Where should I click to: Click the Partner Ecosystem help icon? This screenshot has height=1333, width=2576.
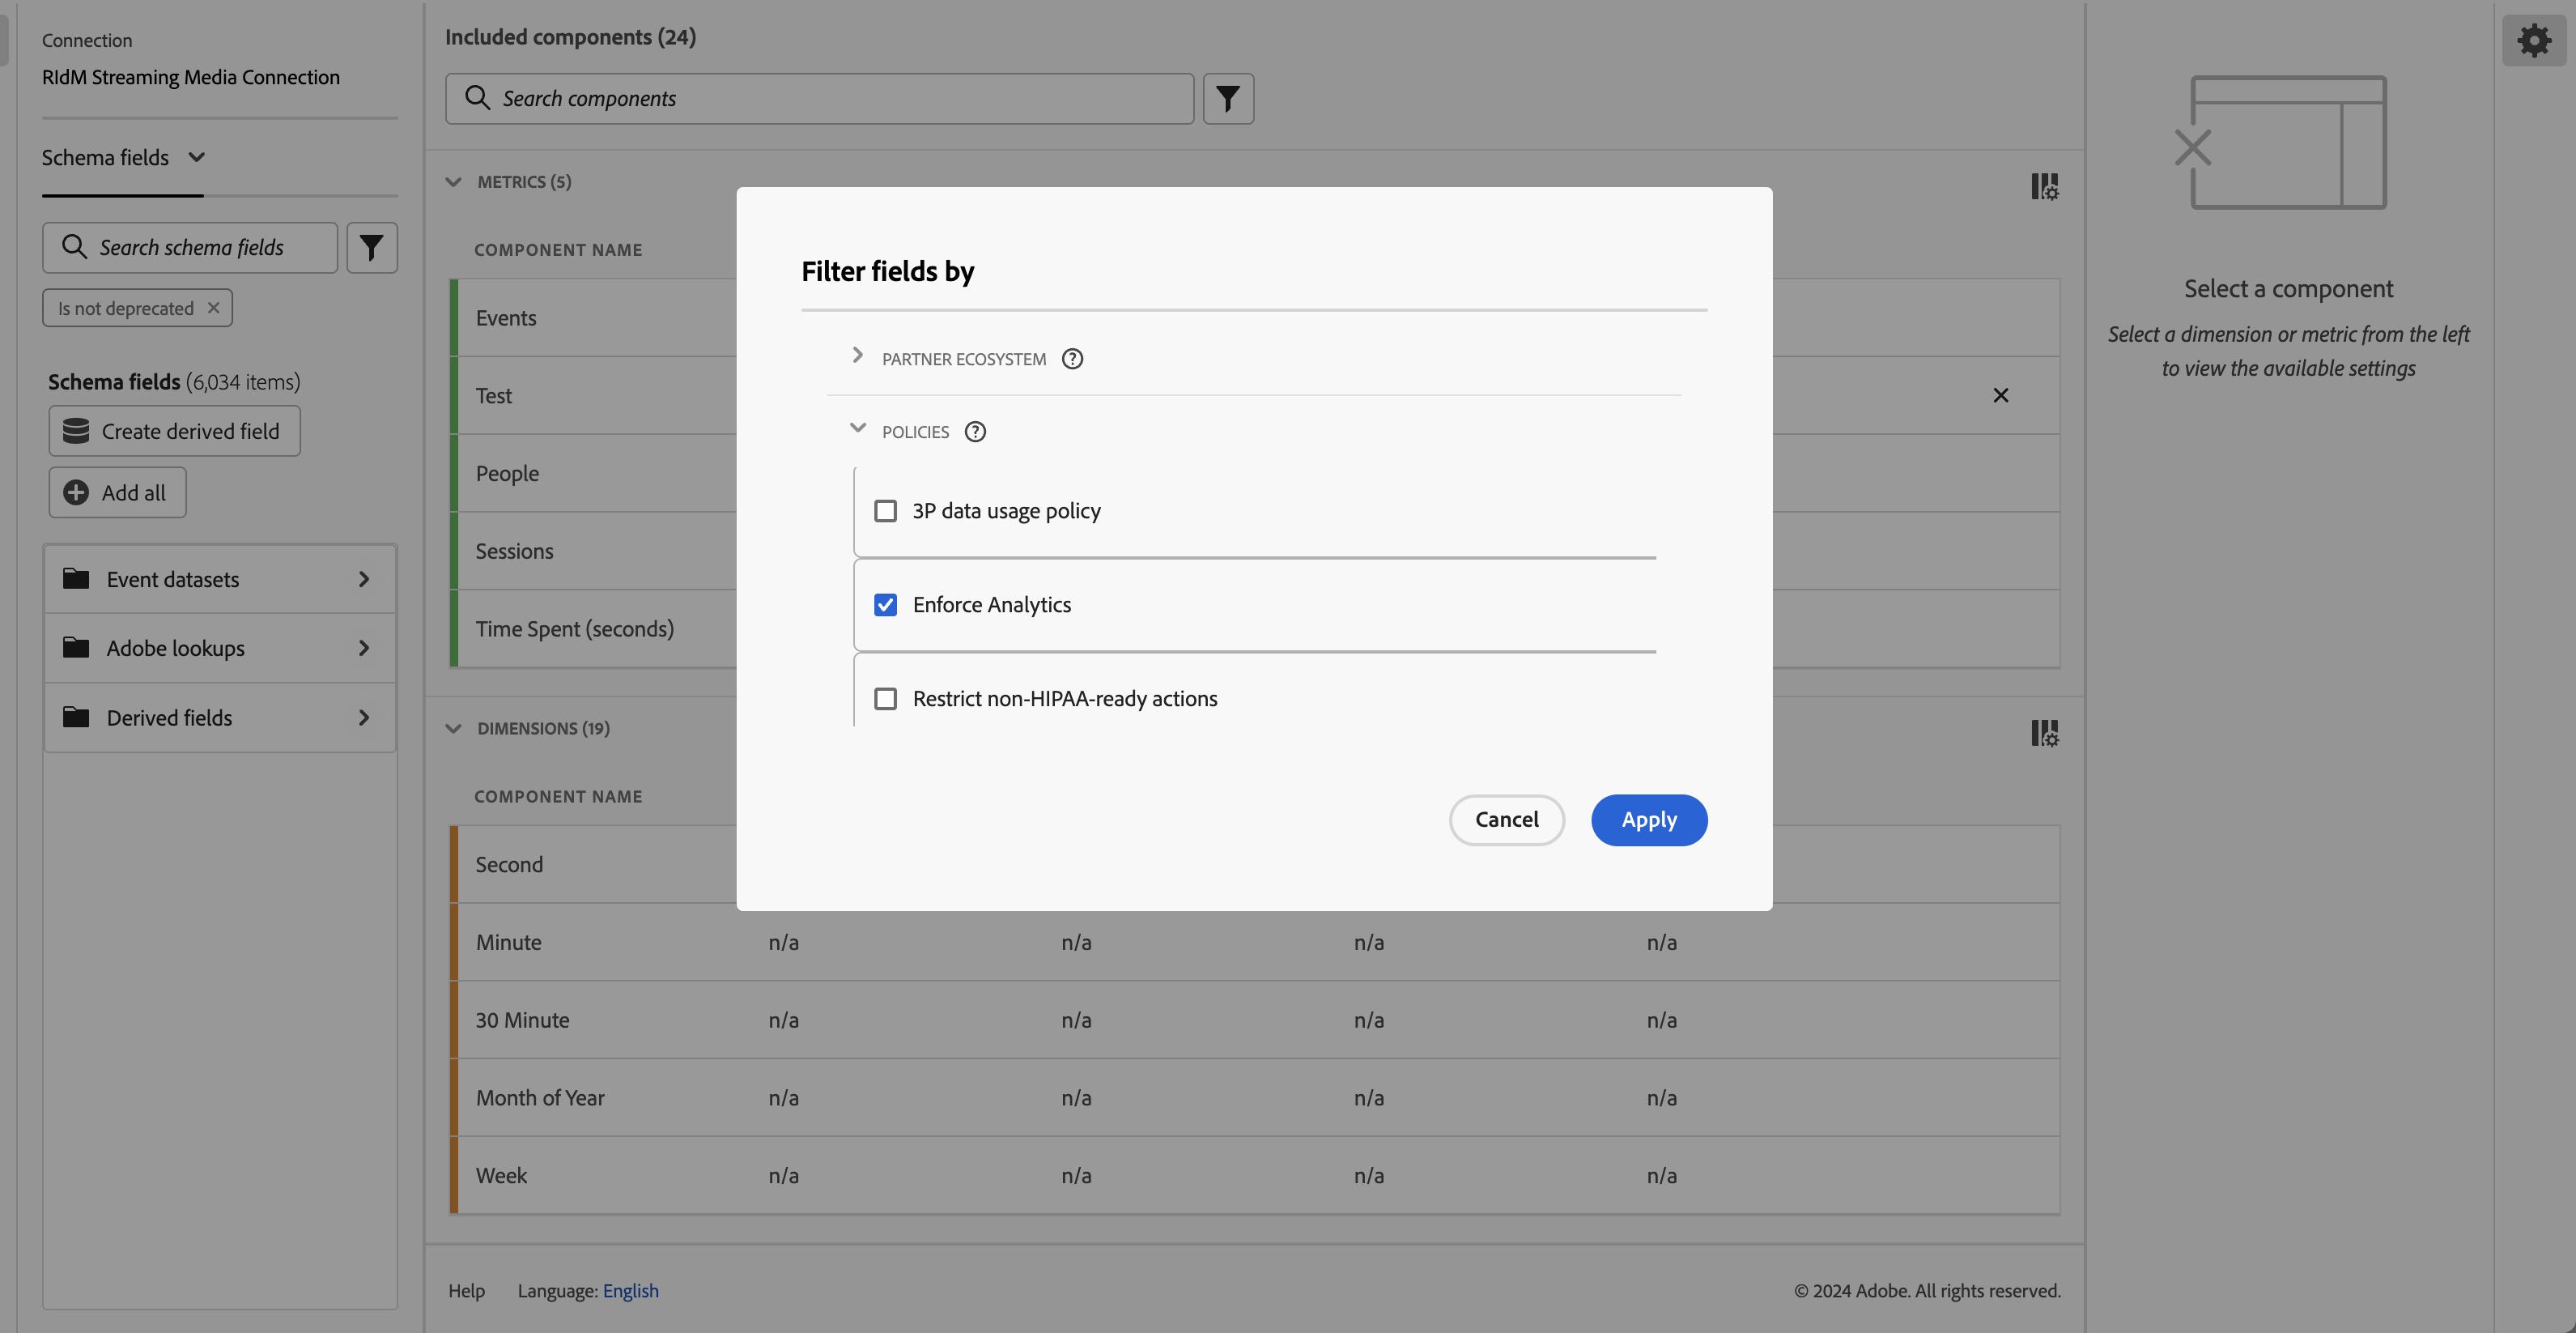click(x=1072, y=359)
